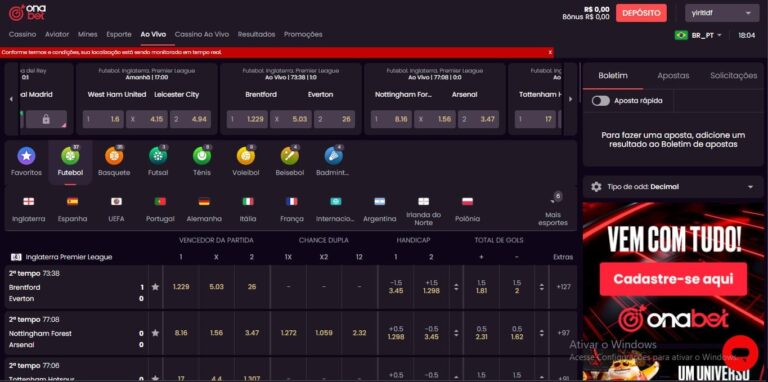Image resolution: width=768 pixels, height=382 pixels.
Task: Select Brentford handicap -1.5 at 3.45
Action: (x=396, y=287)
